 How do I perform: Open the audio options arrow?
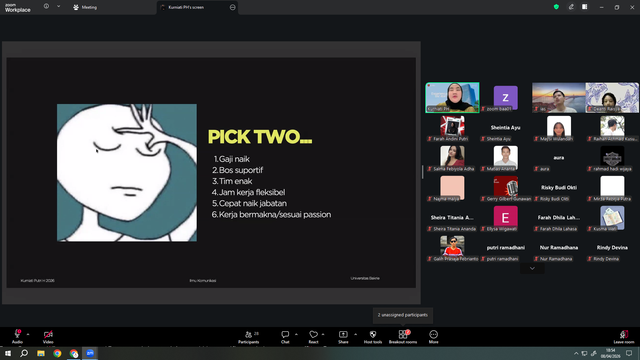28,334
